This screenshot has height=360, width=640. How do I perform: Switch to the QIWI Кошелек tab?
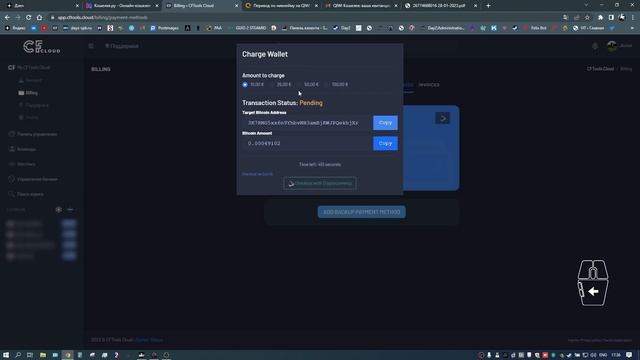tap(361, 6)
